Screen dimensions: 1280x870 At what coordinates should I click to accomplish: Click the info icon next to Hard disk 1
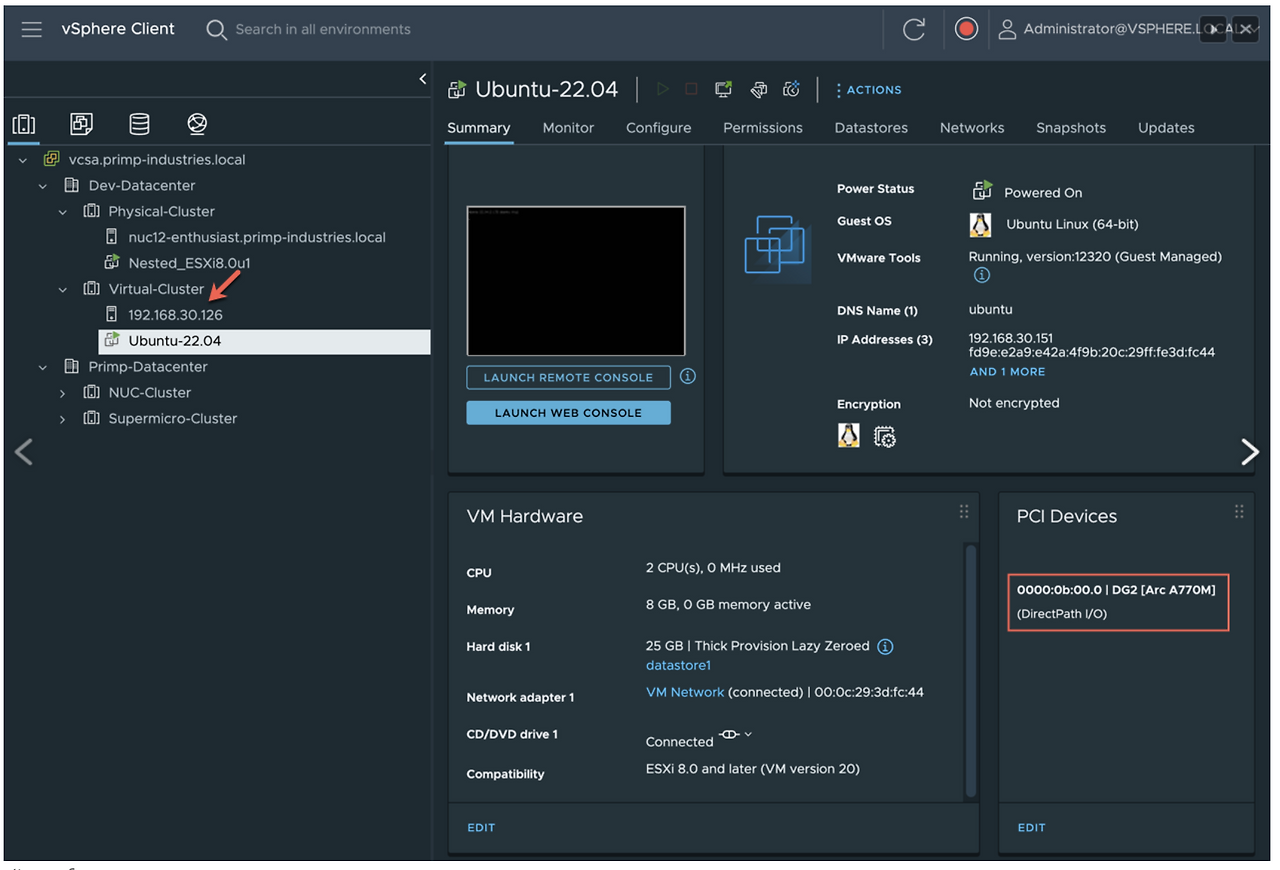click(x=885, y=647)
